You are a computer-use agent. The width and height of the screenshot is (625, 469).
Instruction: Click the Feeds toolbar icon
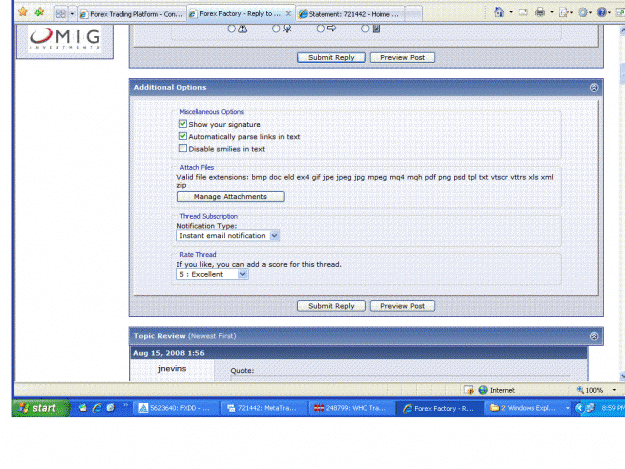coord(523,12)
